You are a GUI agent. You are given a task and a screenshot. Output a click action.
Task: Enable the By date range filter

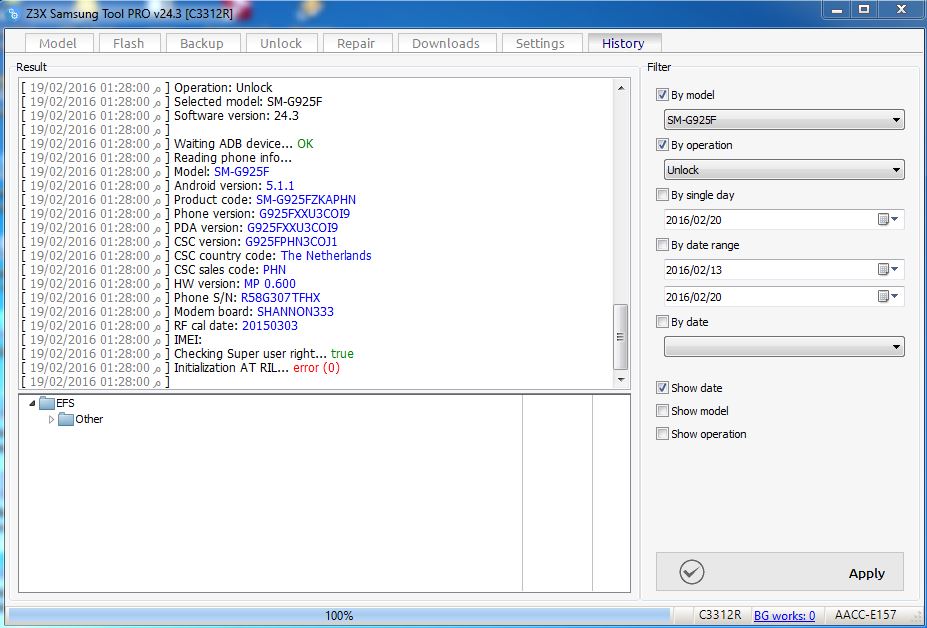(x=662, y=245)
